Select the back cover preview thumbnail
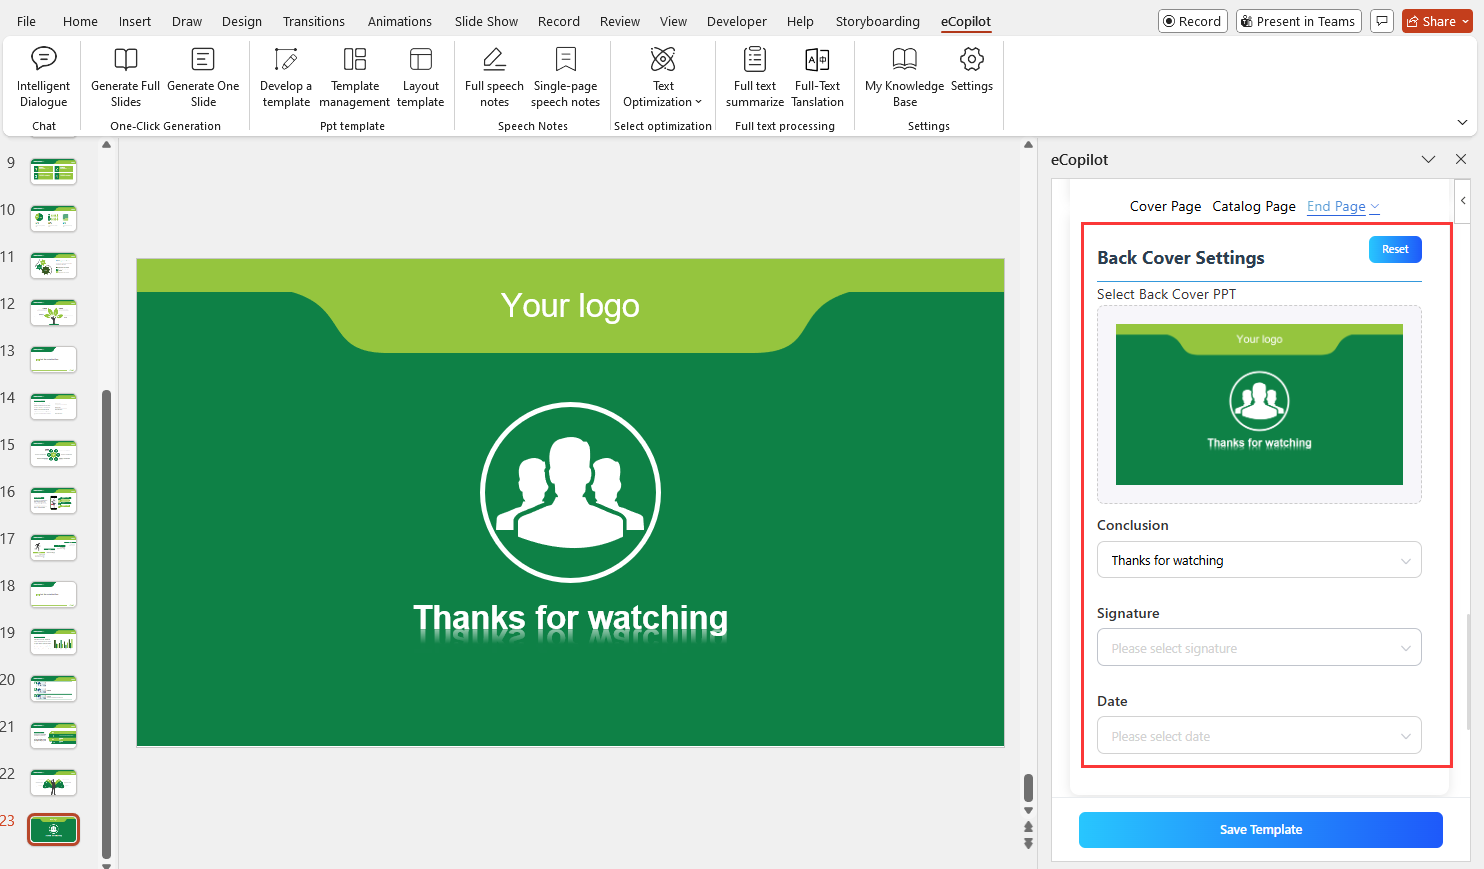Viewport: 1484px width, 869px height. click(x=1259, y=405)
